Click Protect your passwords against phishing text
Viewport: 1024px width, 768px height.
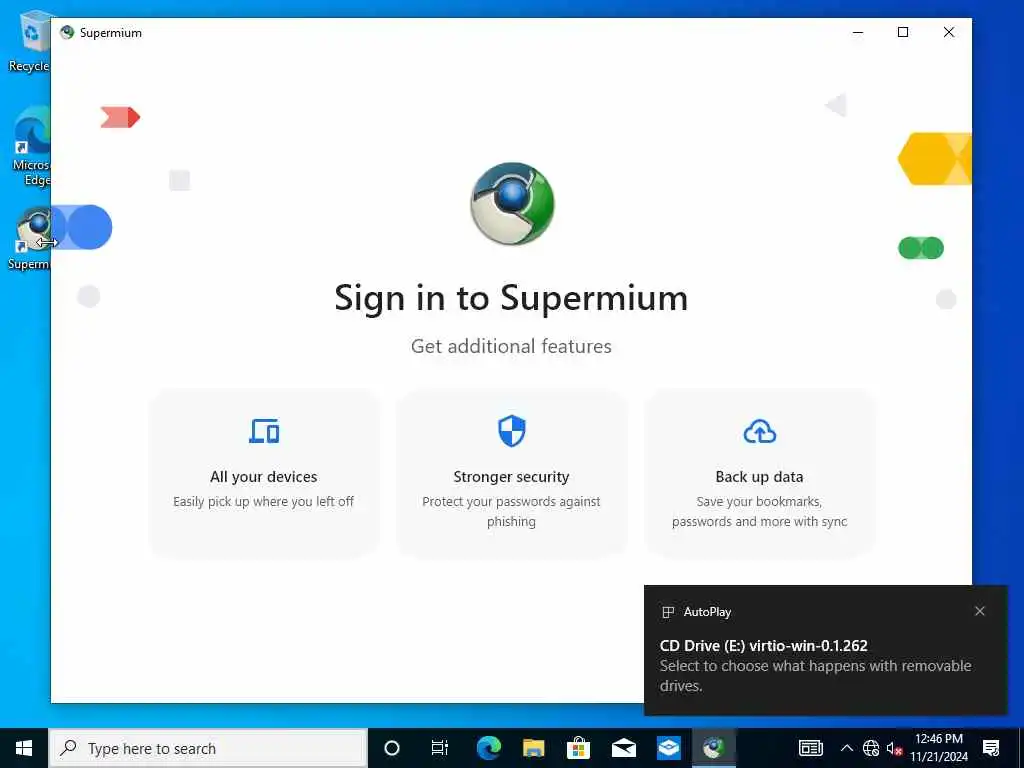point(511,511)
